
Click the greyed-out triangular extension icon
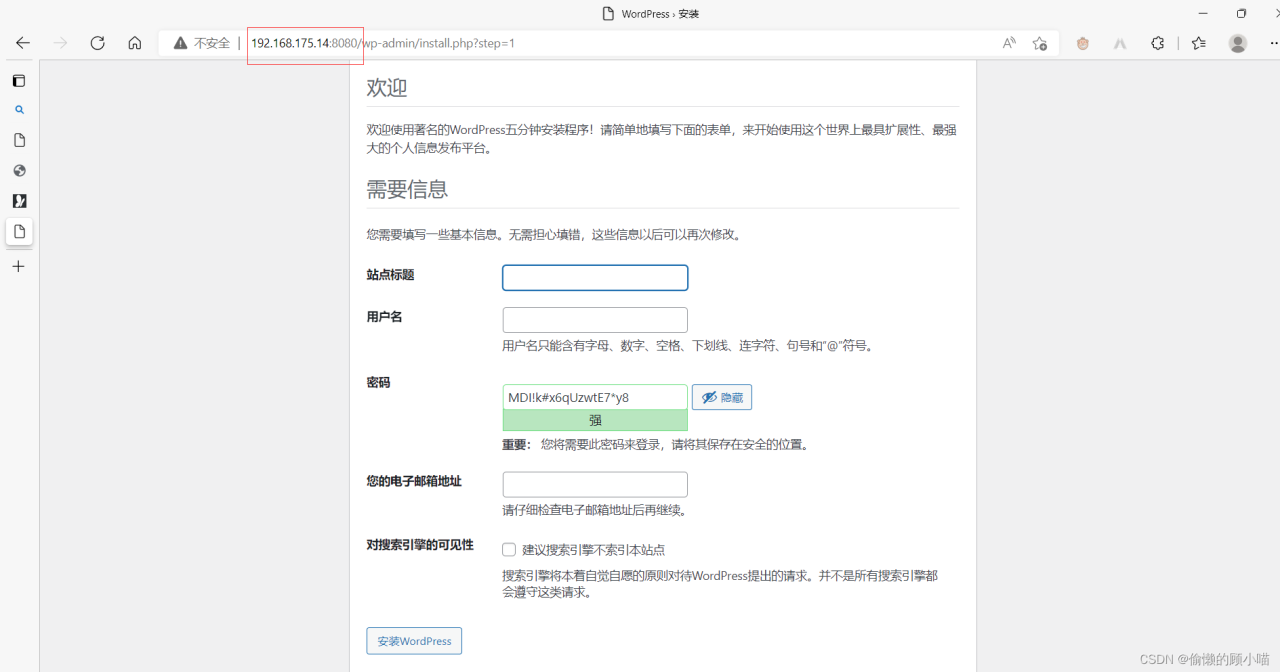click(1120, 43)
